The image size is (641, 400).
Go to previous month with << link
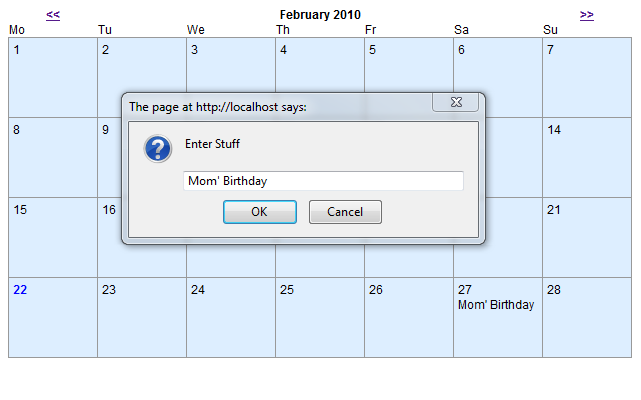53,15
